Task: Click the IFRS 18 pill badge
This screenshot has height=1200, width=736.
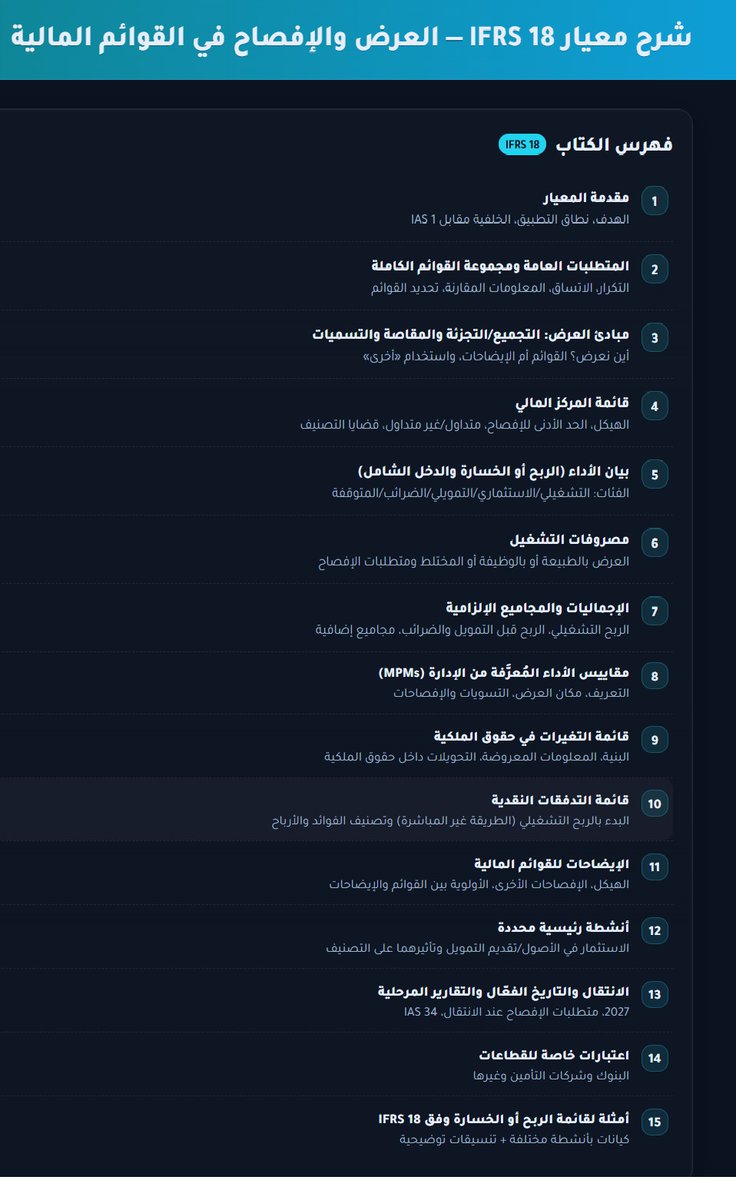Action: [x=522, y=145]
